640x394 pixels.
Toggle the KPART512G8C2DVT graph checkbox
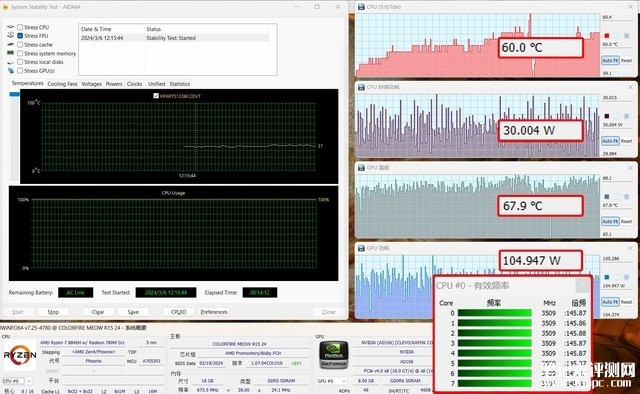coord(156,96)
